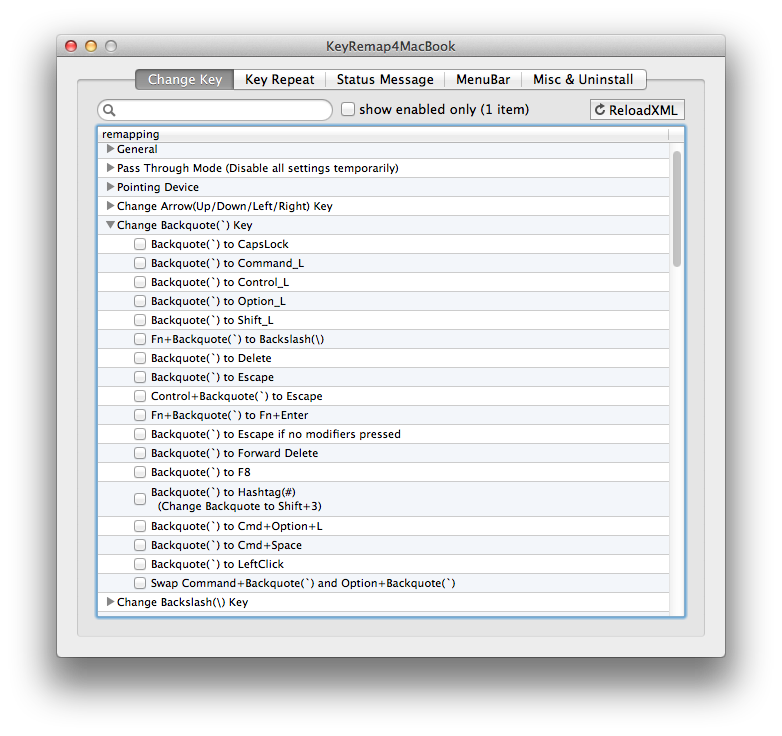Screen dimensions: 782x736
Task: Open the Key Repeat tab
Action: 279,79
